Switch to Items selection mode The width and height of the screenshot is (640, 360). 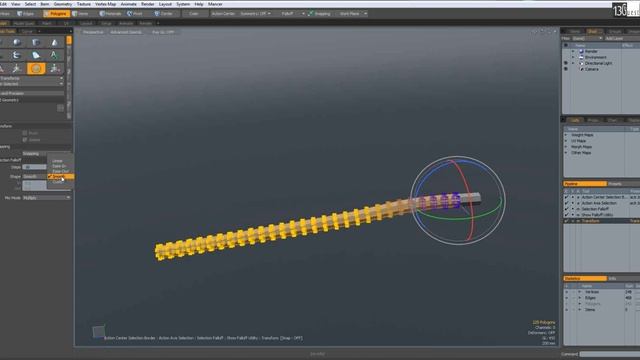[x=80, y=13]
